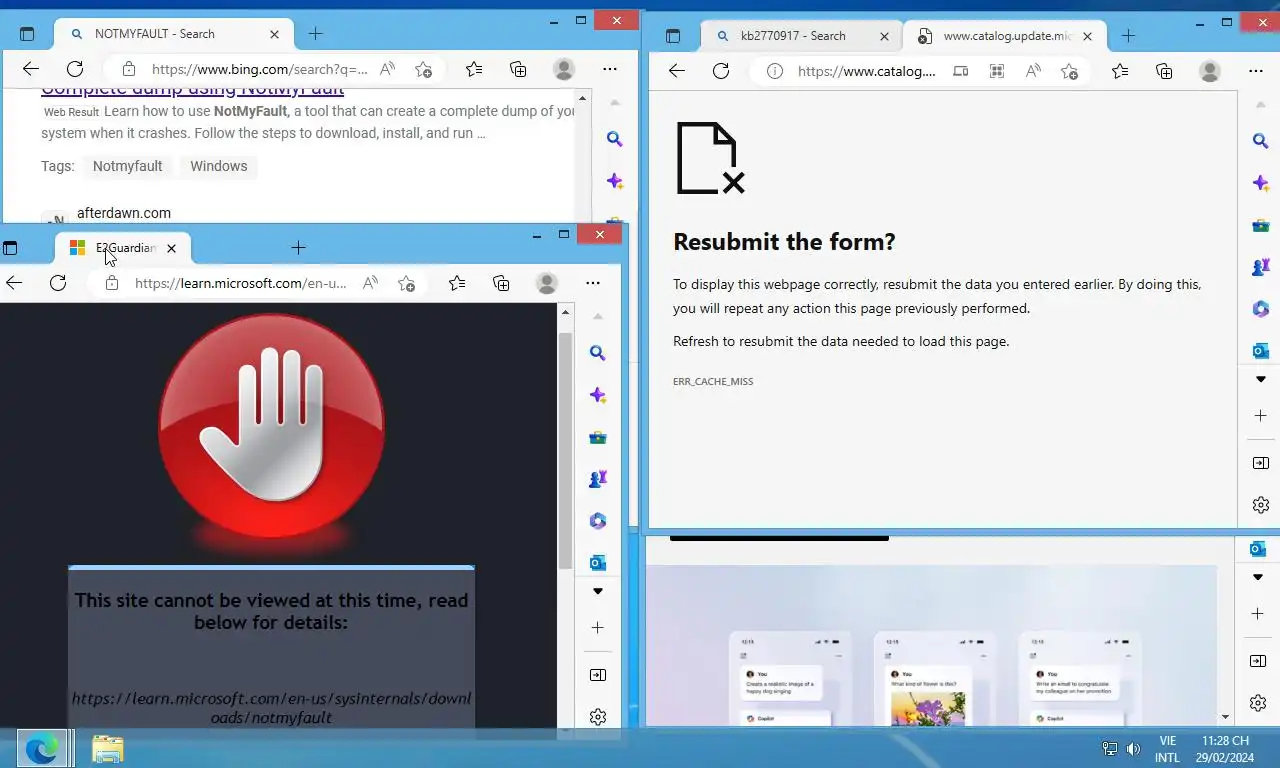Open Games icon in E2Guardian sidebar

[x=598, y=479]
